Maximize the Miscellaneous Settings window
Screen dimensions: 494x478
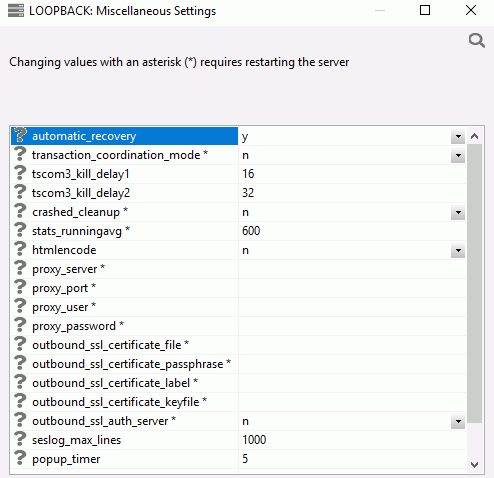tap(425, 10)
